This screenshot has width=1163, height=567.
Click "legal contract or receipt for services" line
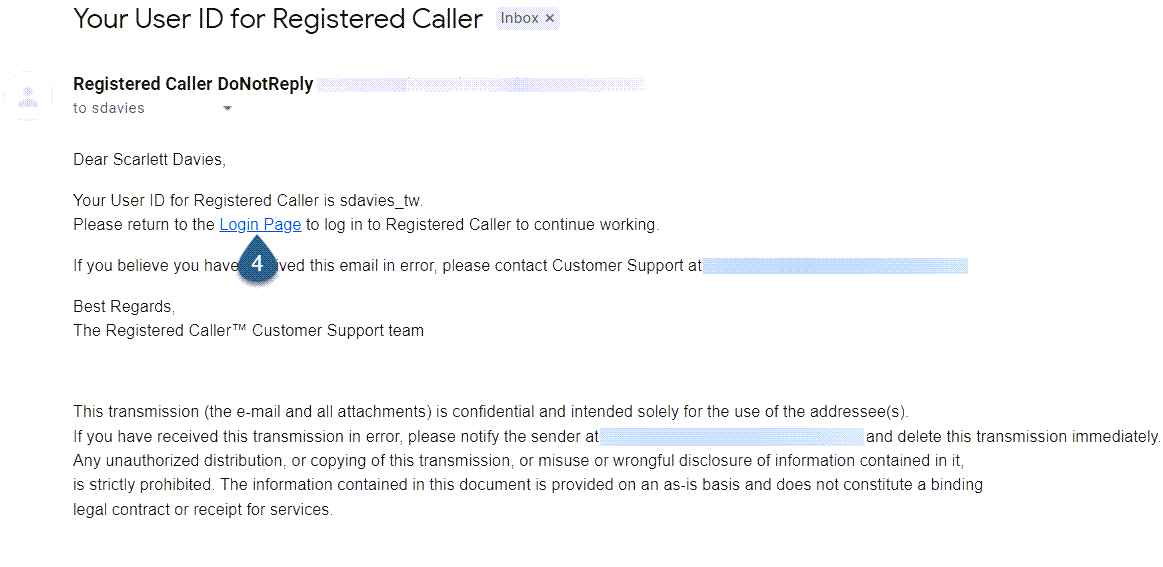(x=203, y=509)
